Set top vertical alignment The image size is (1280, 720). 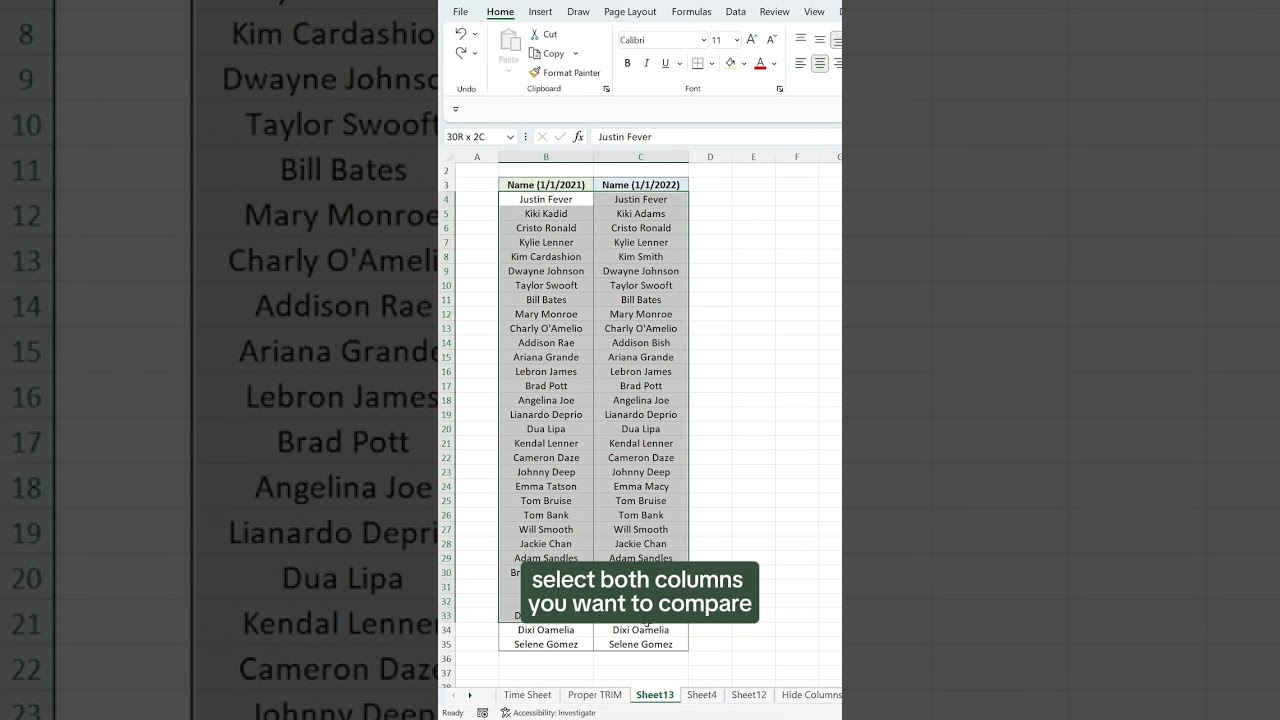801,39
